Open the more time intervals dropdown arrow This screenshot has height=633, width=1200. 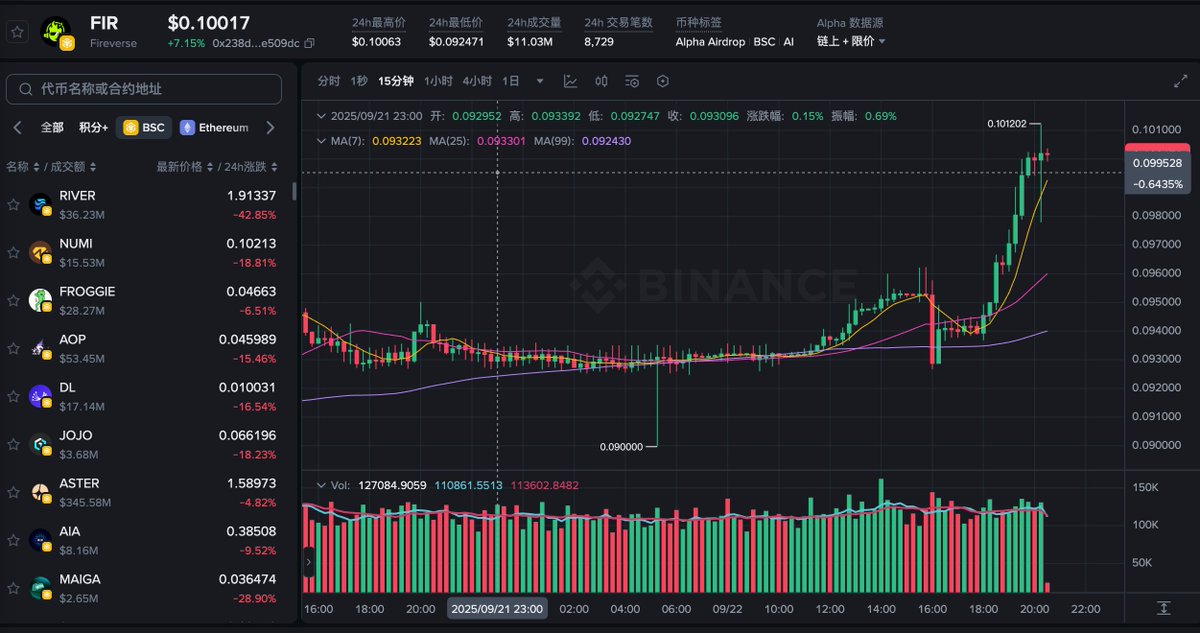click(540, 81)
